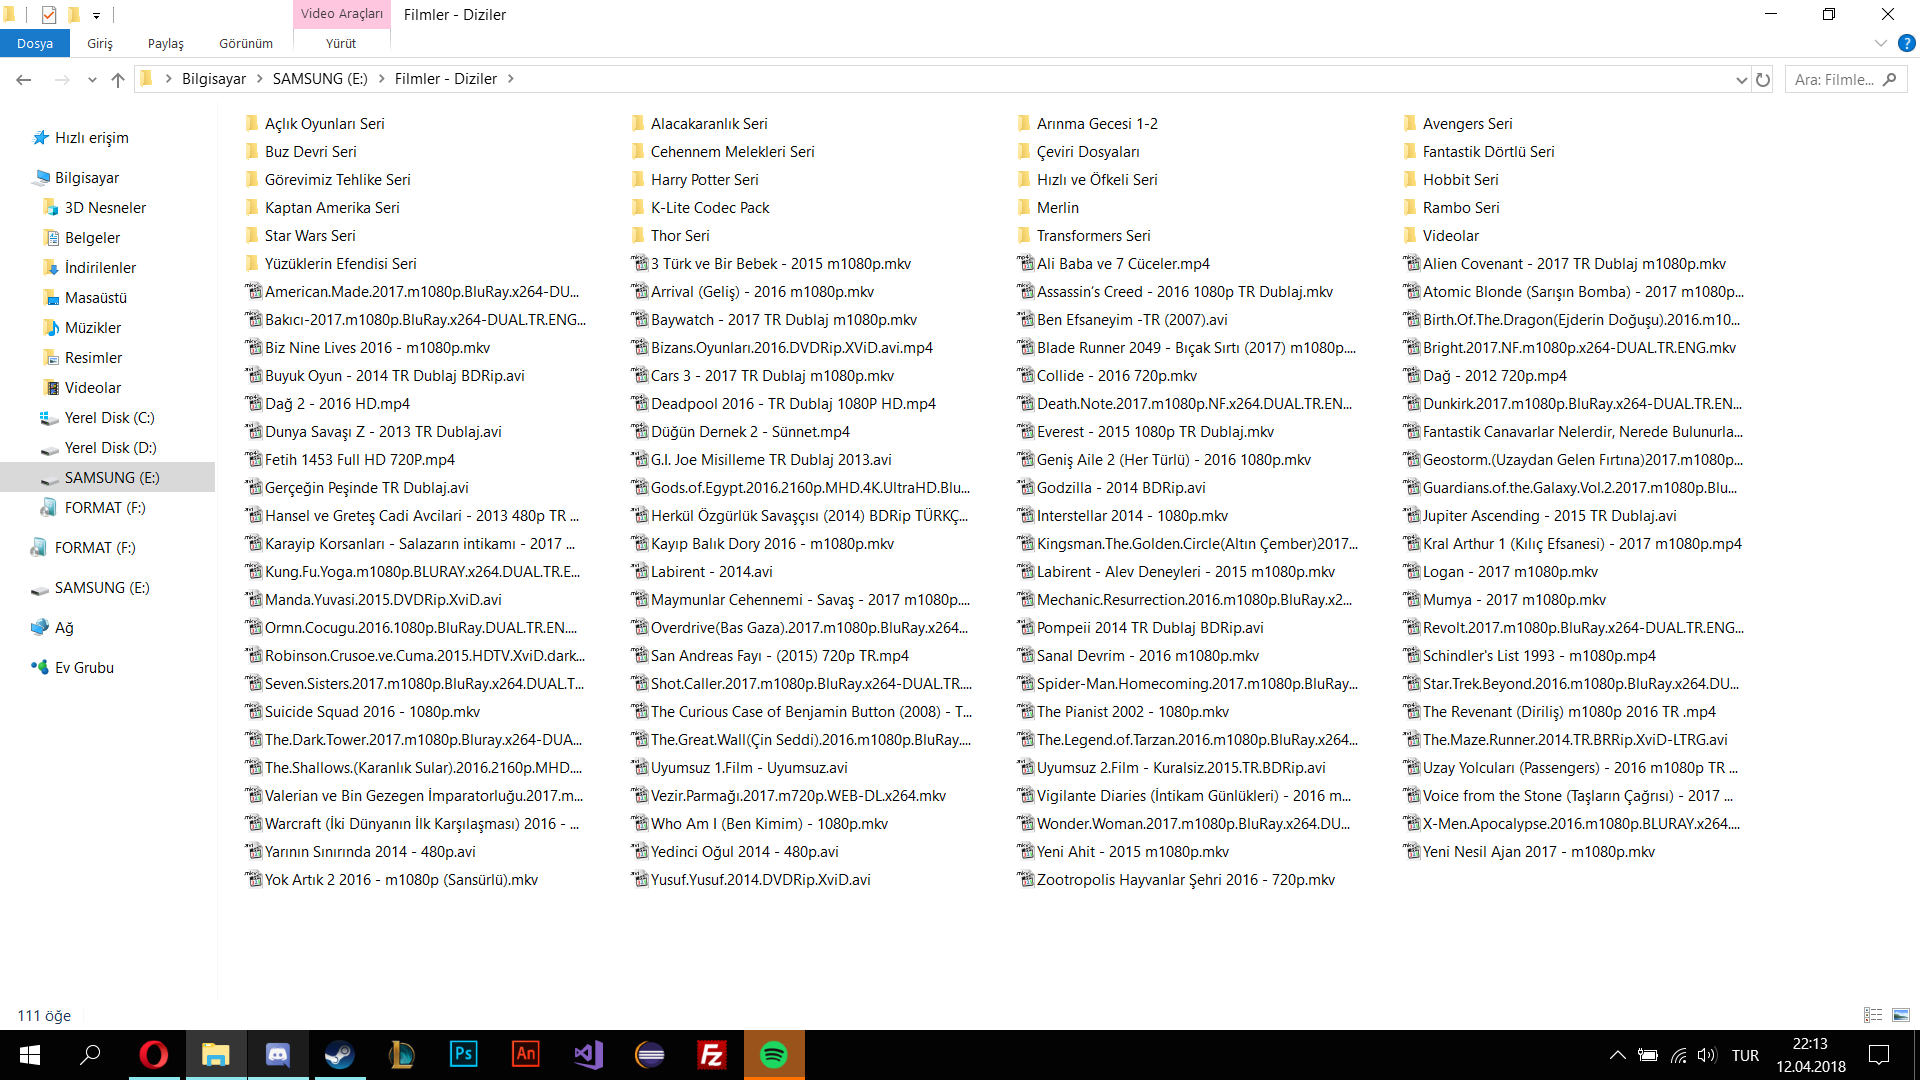Open the Dosya file menu
This screenshot has height=1080, width=1920.
click(35, 43)
